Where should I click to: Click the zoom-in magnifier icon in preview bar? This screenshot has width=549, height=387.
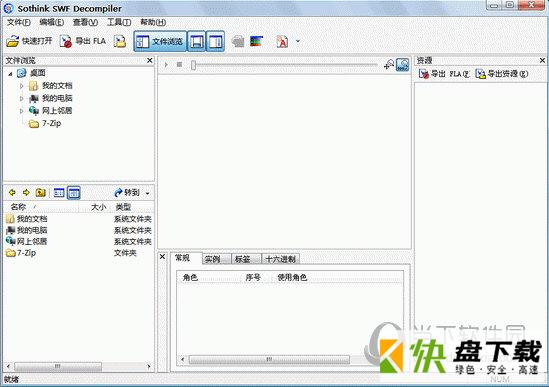[389, 64]
